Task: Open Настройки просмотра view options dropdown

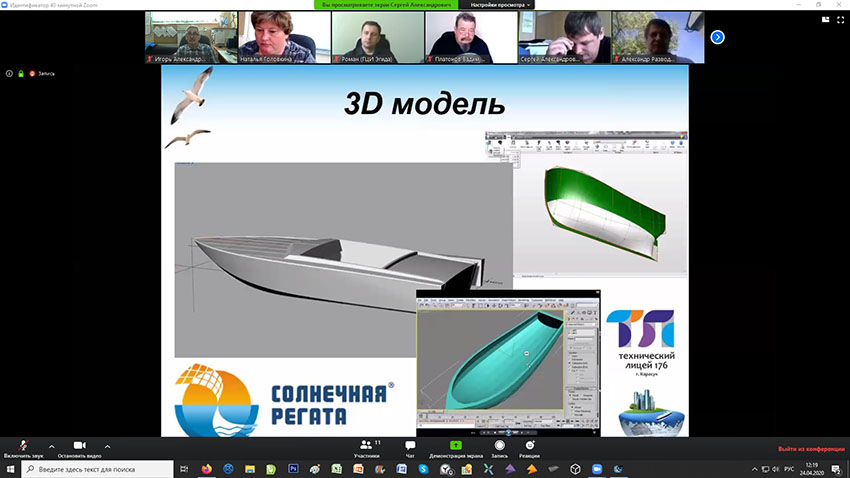Action: pyautogui.click(x=499, y=5)
